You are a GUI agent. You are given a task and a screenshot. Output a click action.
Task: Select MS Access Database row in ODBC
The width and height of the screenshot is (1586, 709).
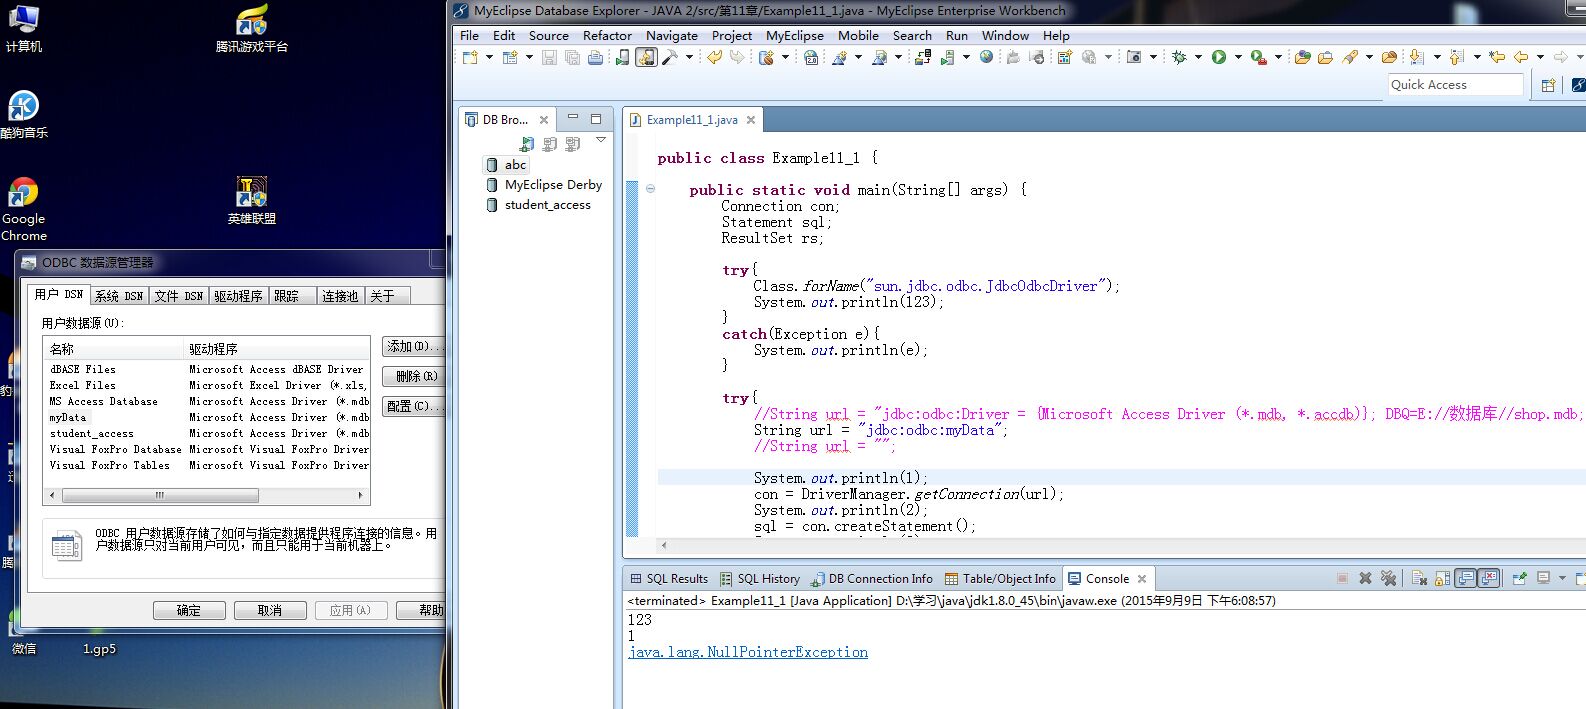coord(207,402)
